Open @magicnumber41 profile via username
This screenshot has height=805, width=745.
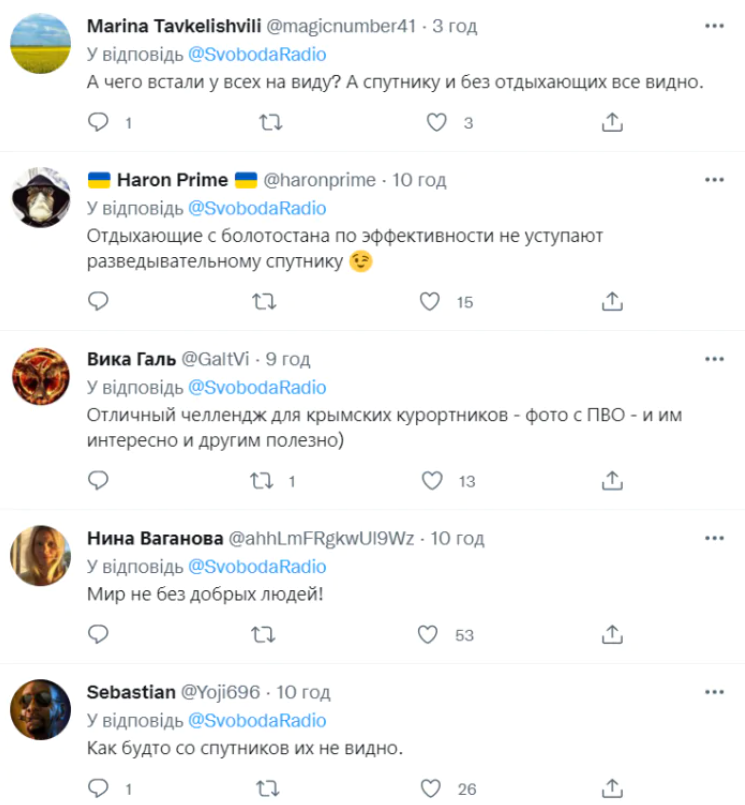(x=343, y=26)
